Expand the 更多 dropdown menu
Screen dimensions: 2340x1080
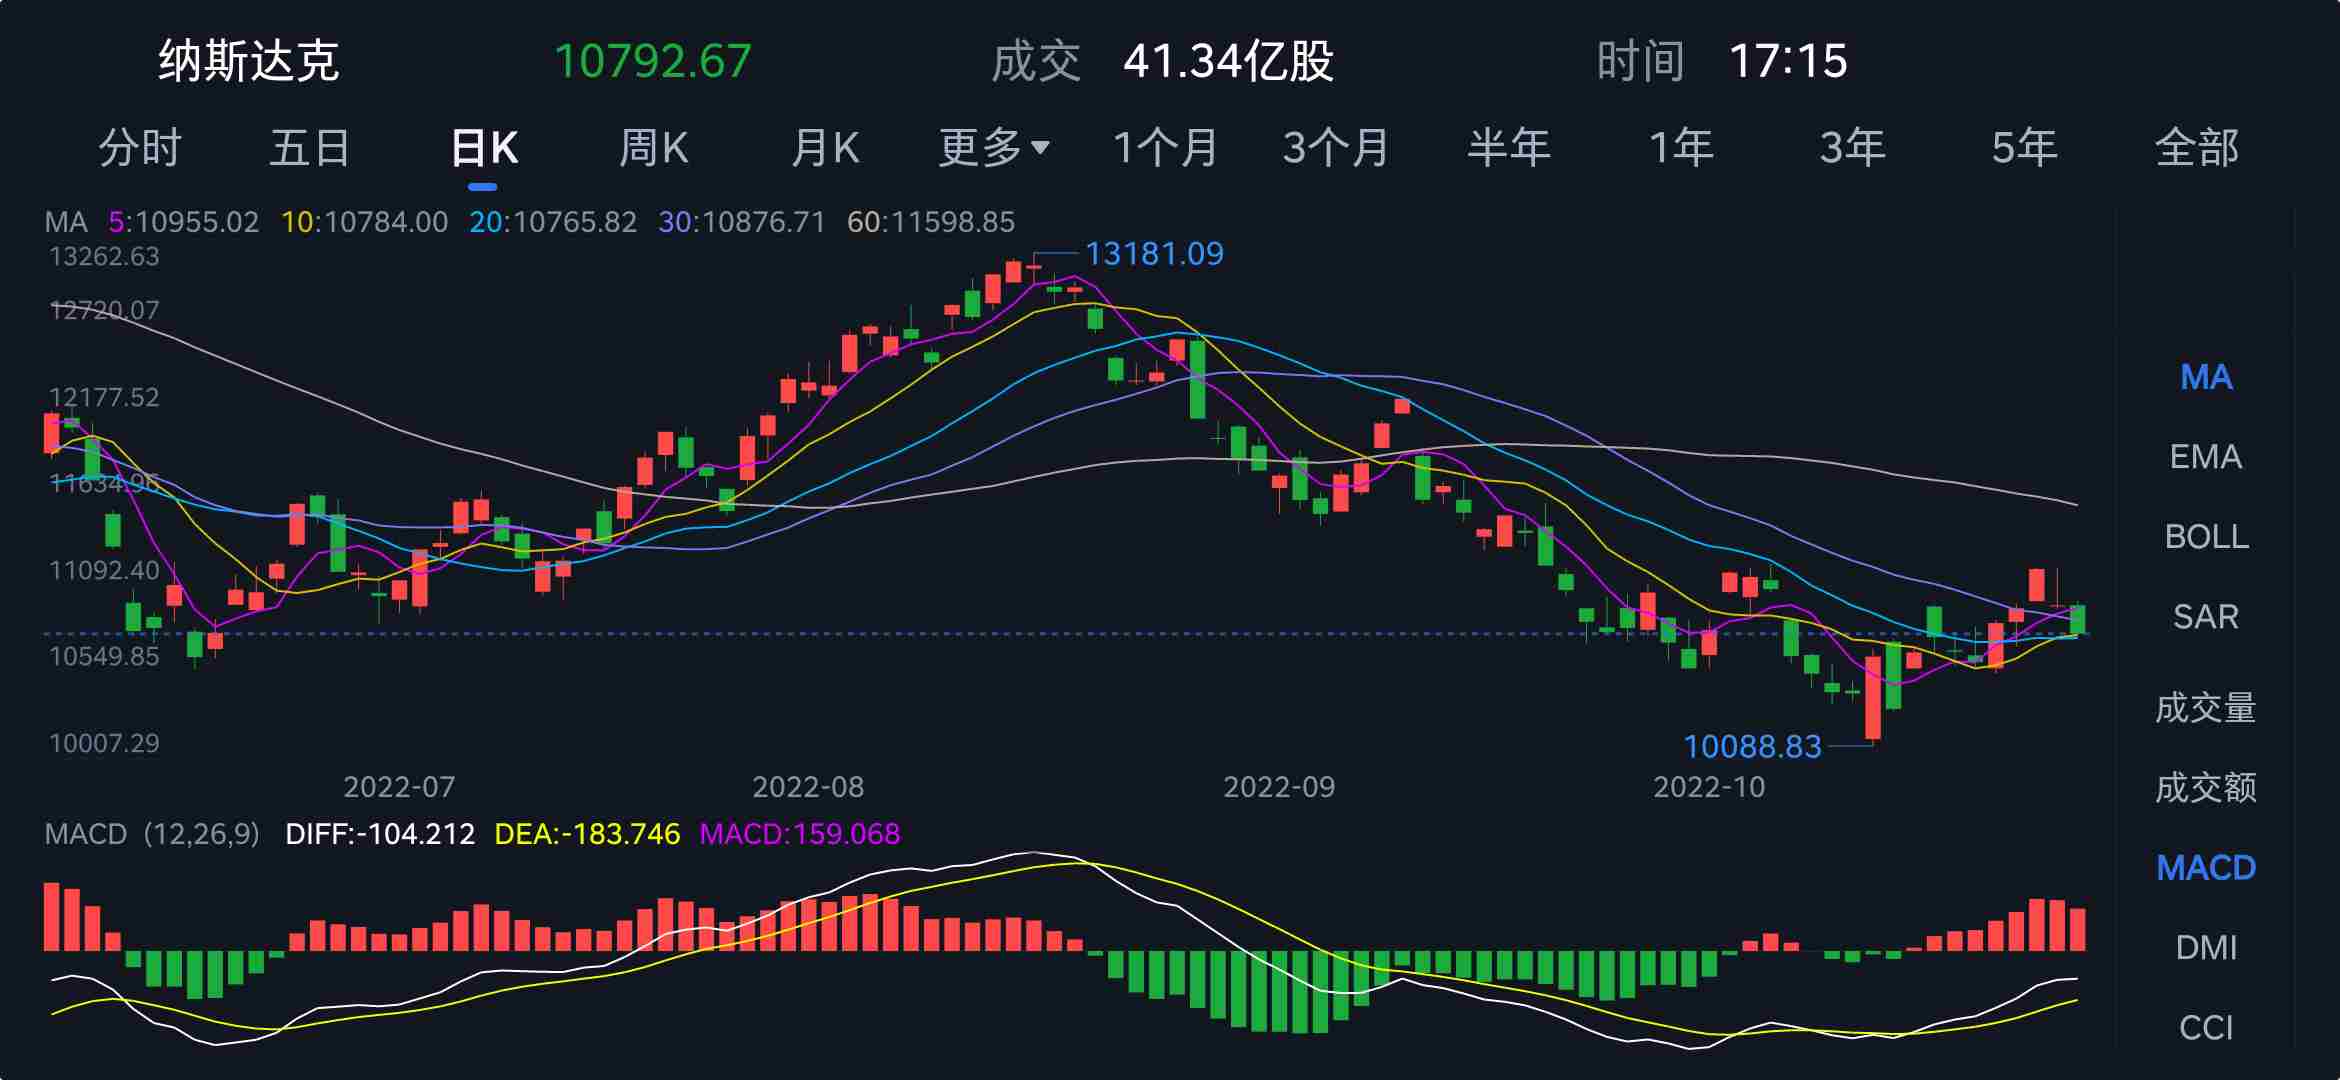coord(994,148)
